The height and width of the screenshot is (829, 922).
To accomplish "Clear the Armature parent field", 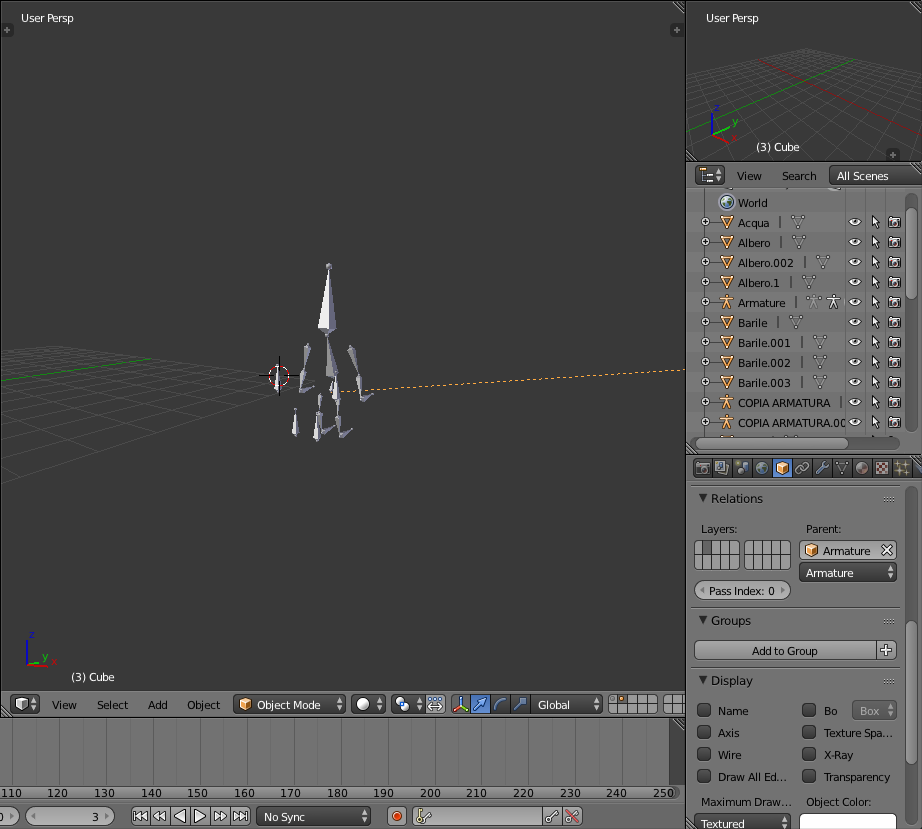I will (887, 550).
